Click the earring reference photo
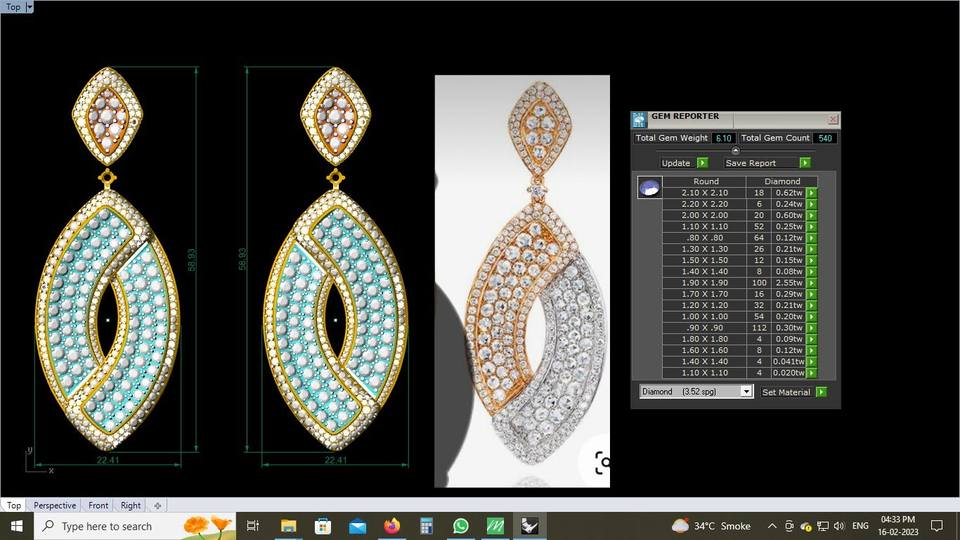 tap(521, 280)
